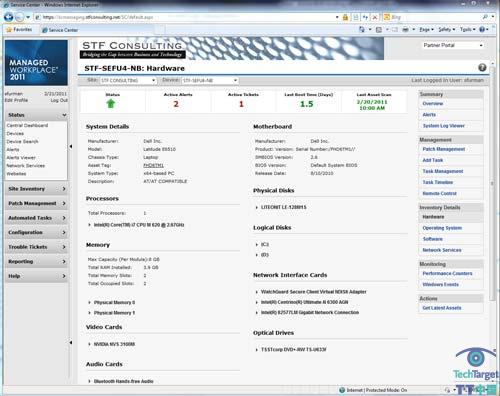Image resolution: width=500 pixels, height=396 pixels.
Task: Open the Performance Counters link
Action: 447,273
